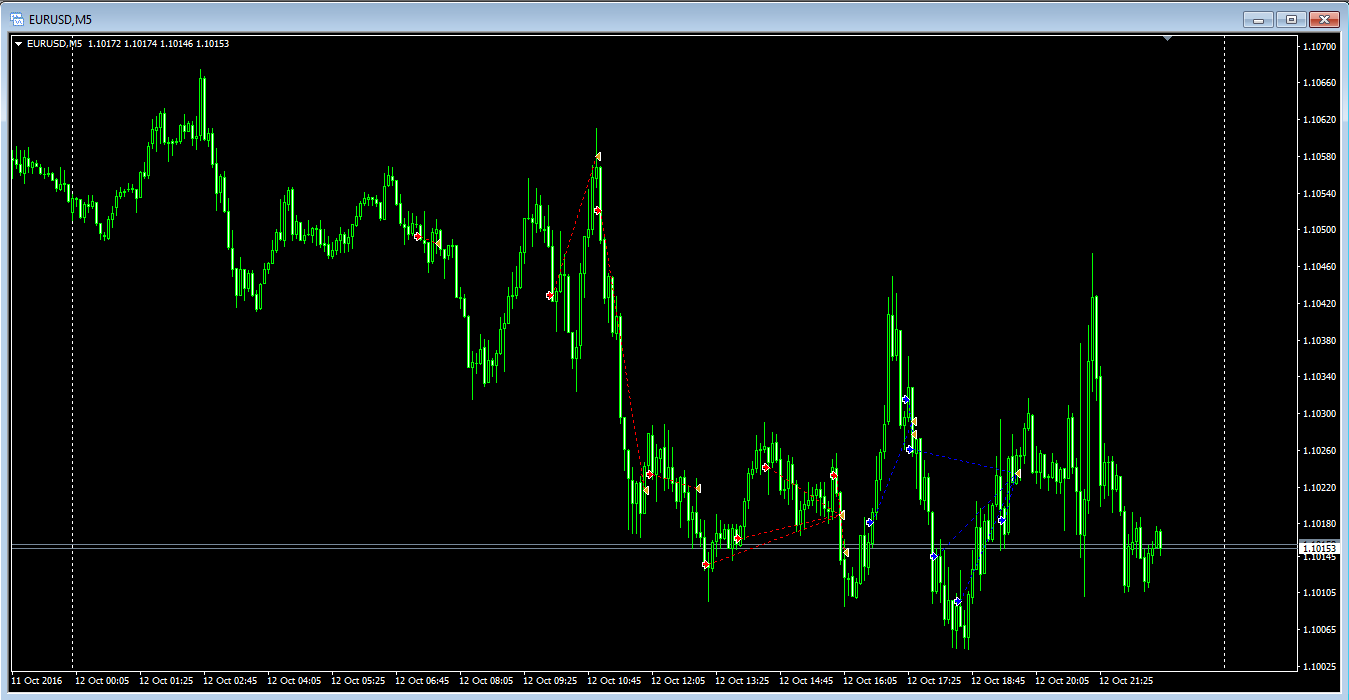The width and height of the screenshot is (1349, 700).
Task: Click the 1.10420 price axis label
Action: click(1320, 304)
